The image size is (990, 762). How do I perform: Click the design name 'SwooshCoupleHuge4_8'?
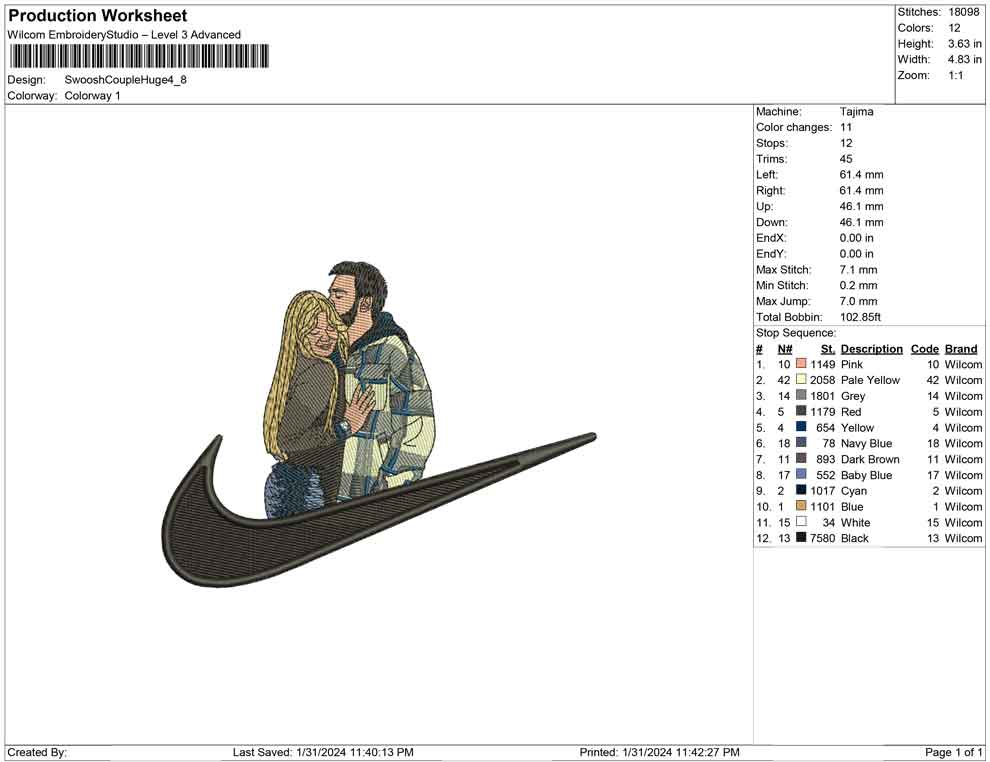point(126,80)
